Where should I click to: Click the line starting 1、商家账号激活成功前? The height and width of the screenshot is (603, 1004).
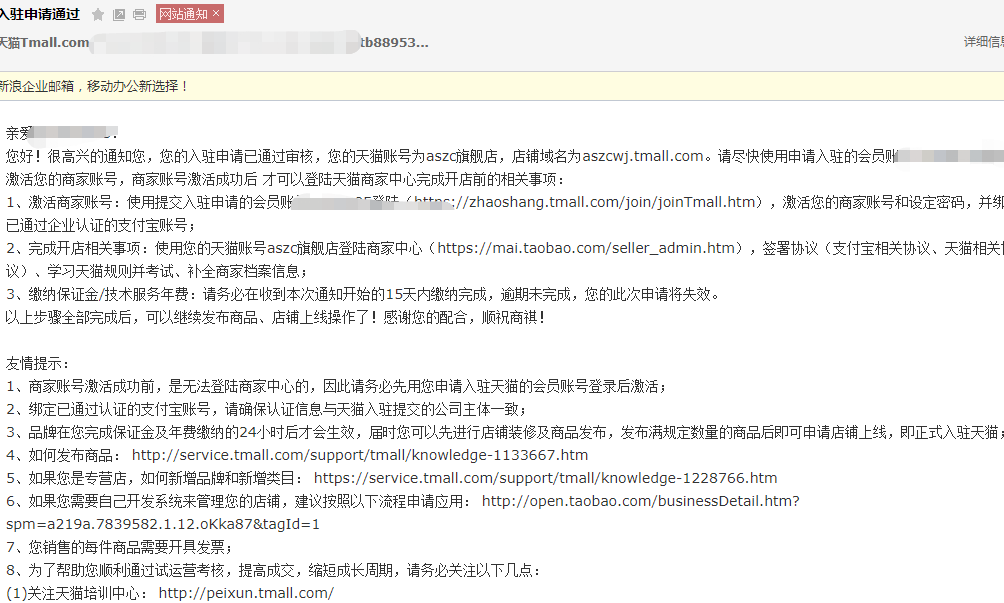(x=336, y=387)
